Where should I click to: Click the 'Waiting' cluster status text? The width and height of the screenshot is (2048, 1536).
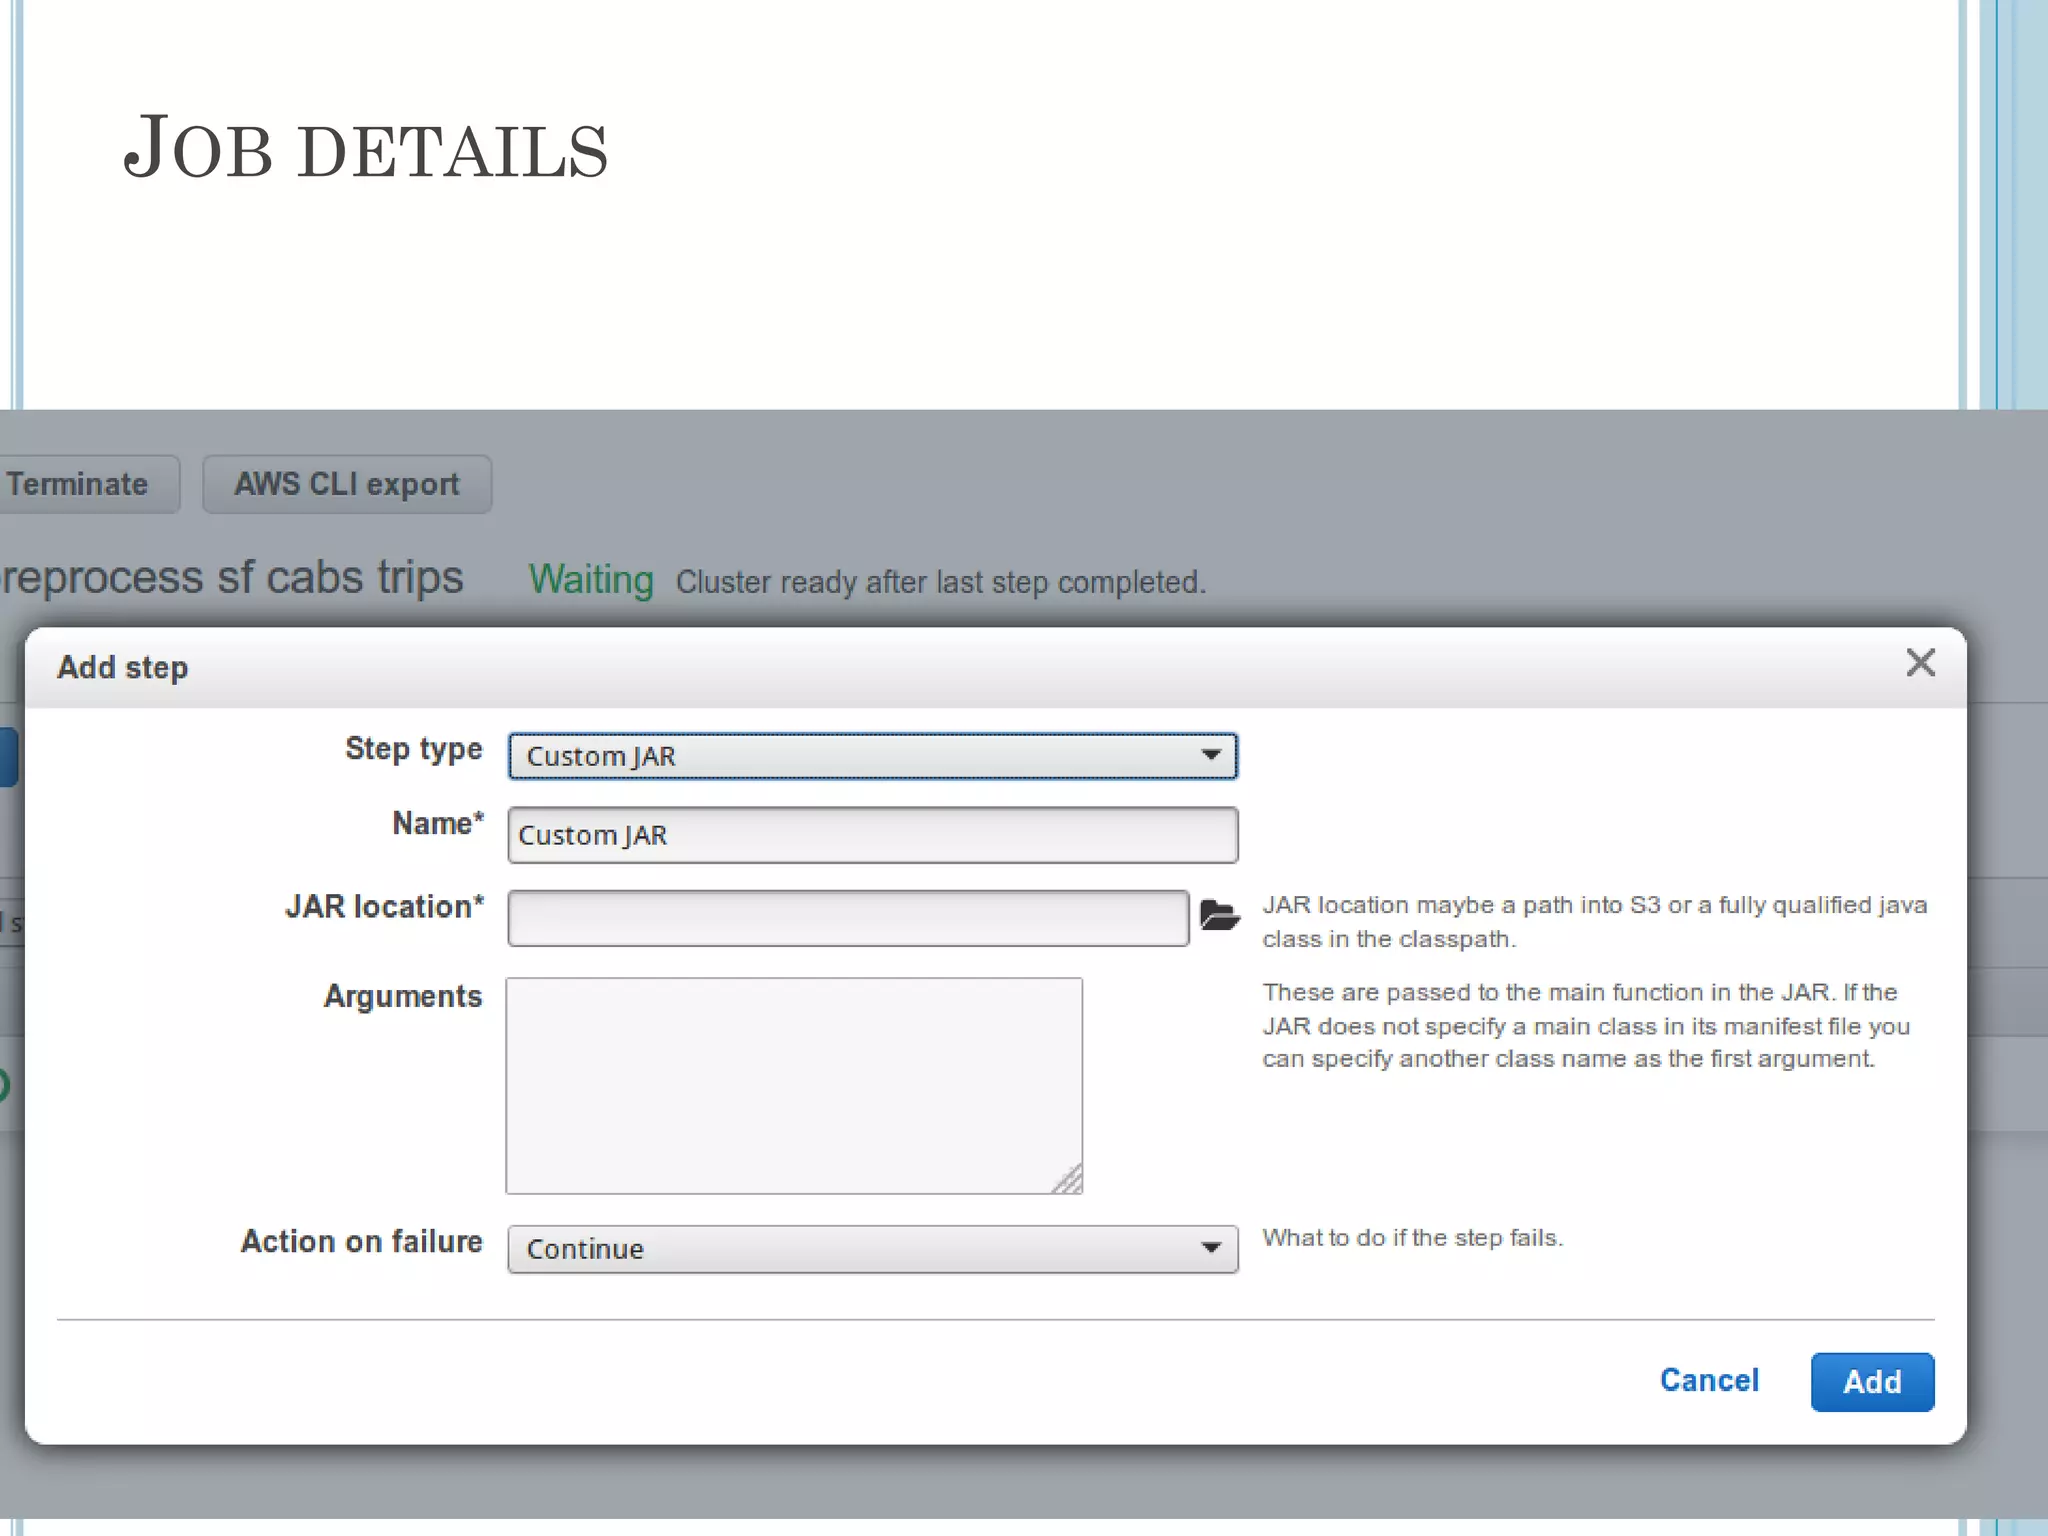coord(591,580)
